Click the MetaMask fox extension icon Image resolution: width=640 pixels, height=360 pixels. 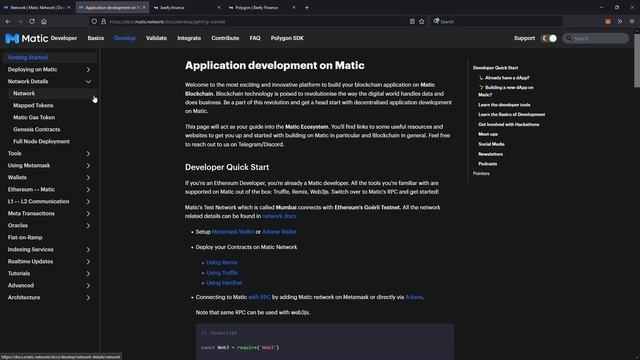pos(608,21)
